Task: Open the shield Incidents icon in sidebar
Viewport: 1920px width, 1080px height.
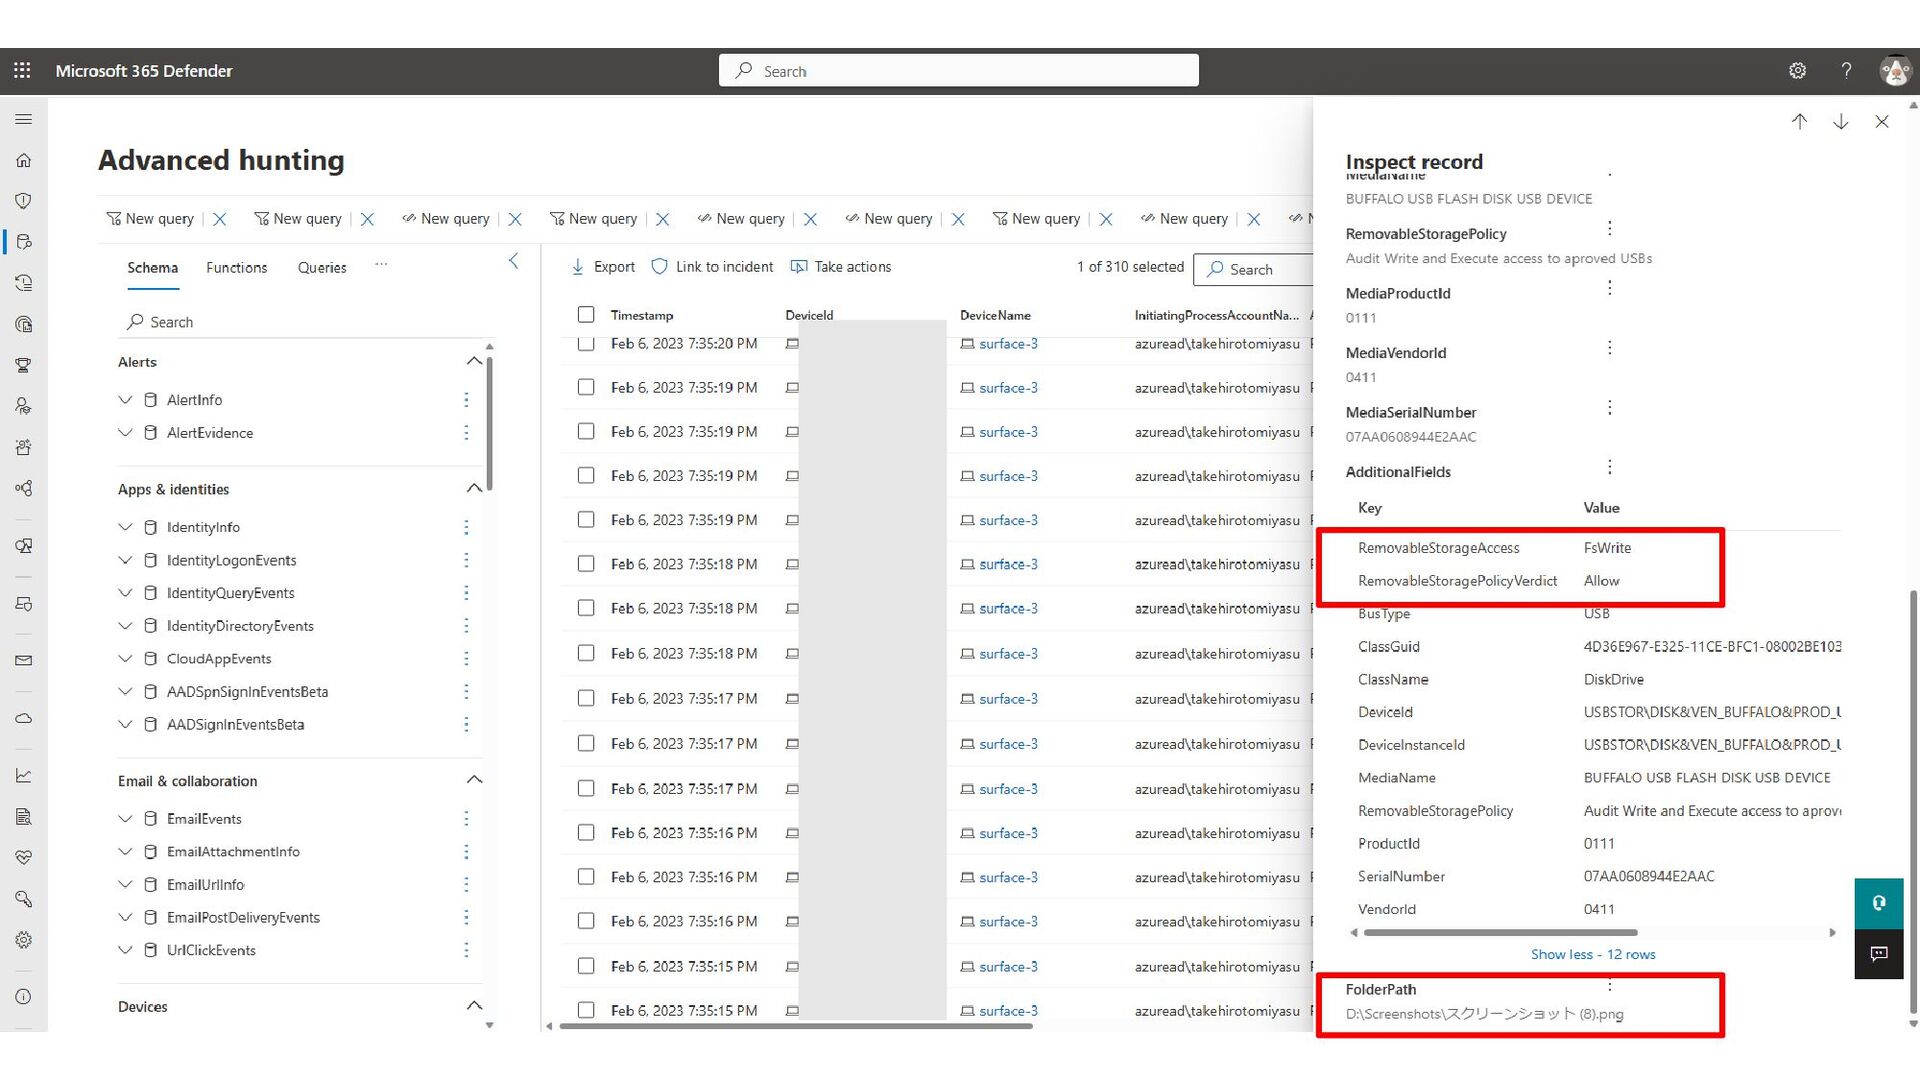Action: point(24,201)
